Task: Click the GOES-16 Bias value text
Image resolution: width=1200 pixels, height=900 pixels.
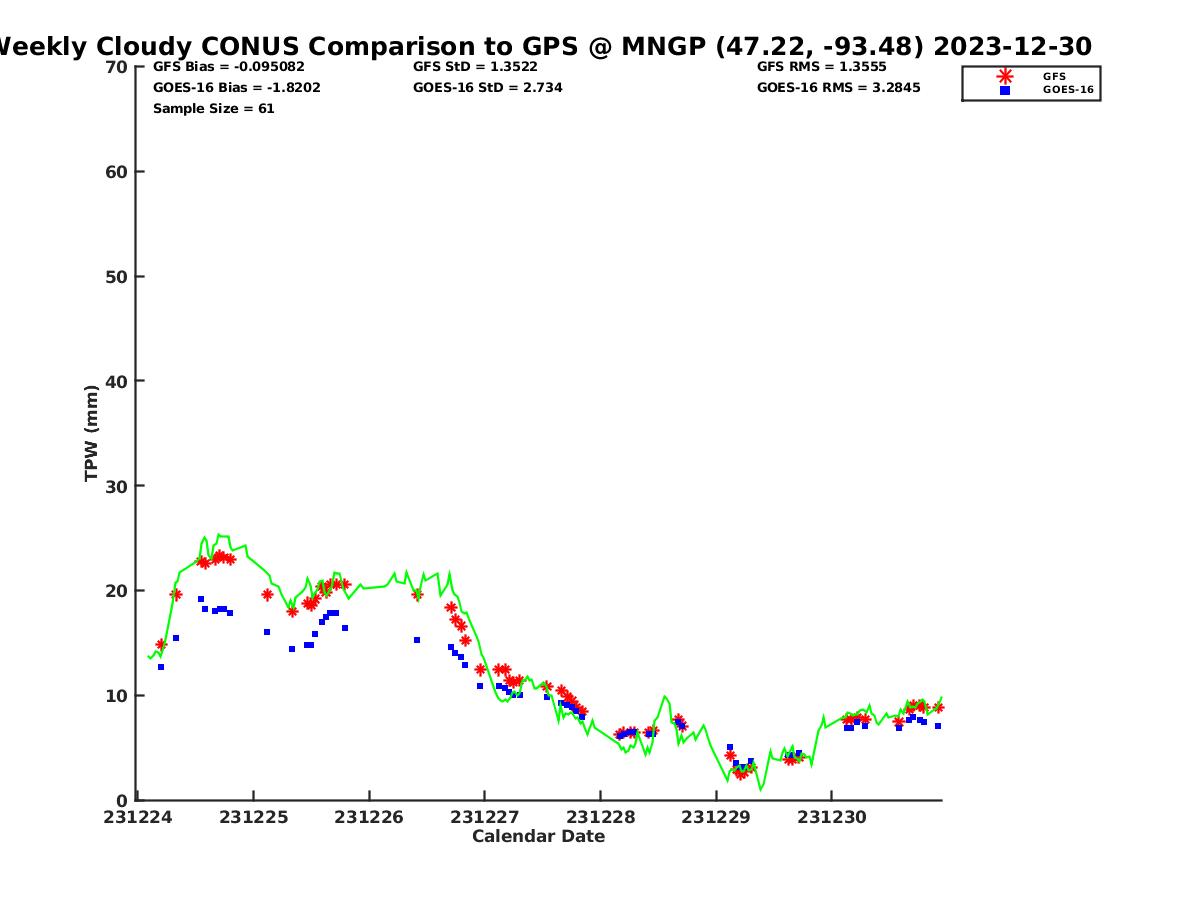Action: [236, 87]
